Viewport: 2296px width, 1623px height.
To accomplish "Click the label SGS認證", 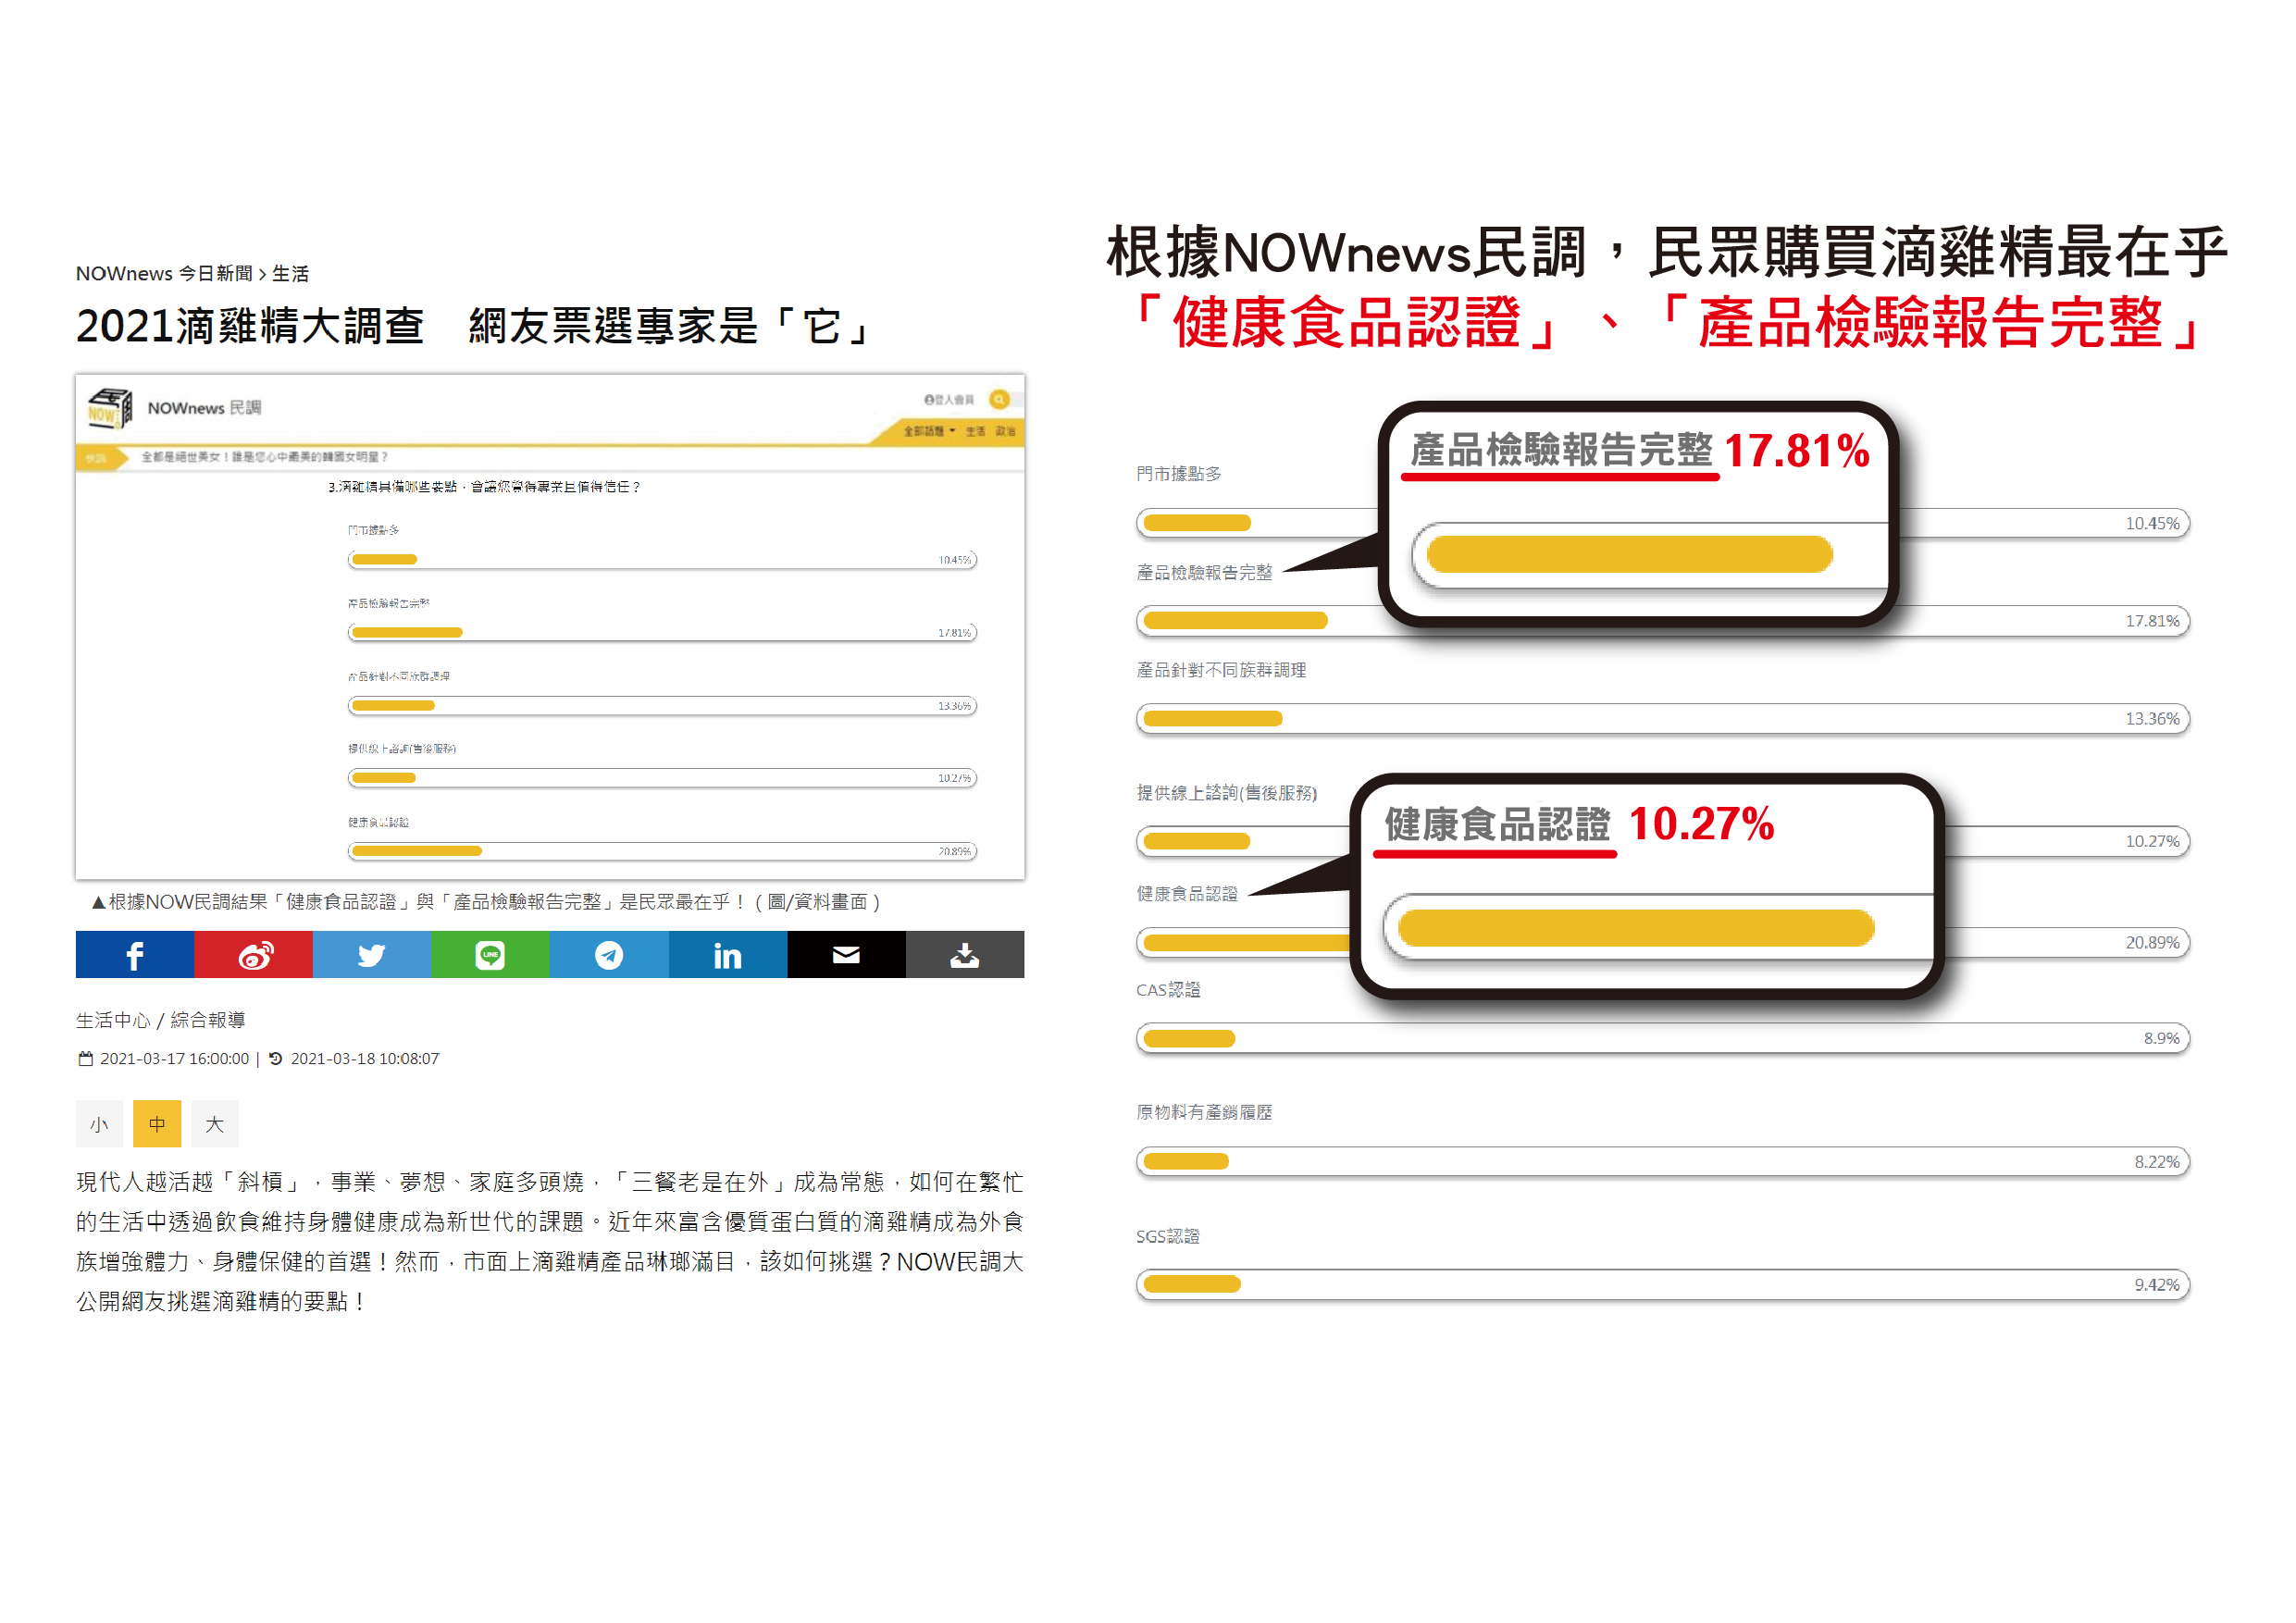I will 1168,1237.
